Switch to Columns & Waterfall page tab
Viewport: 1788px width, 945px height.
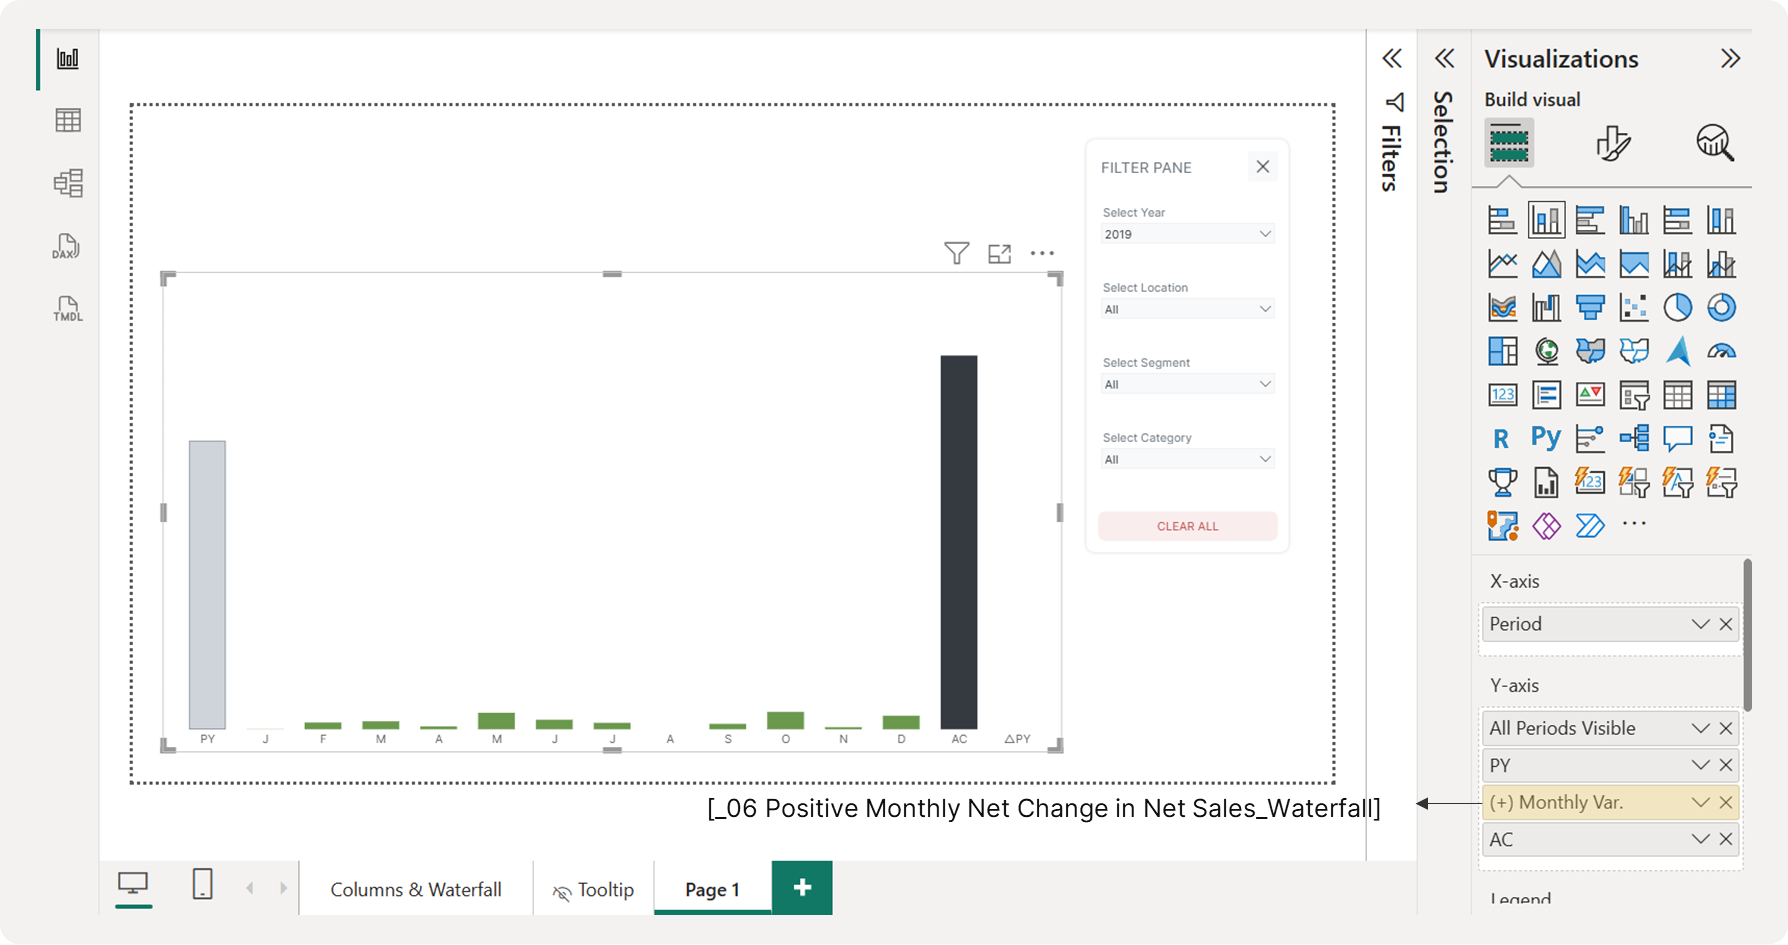pos(416,889)
